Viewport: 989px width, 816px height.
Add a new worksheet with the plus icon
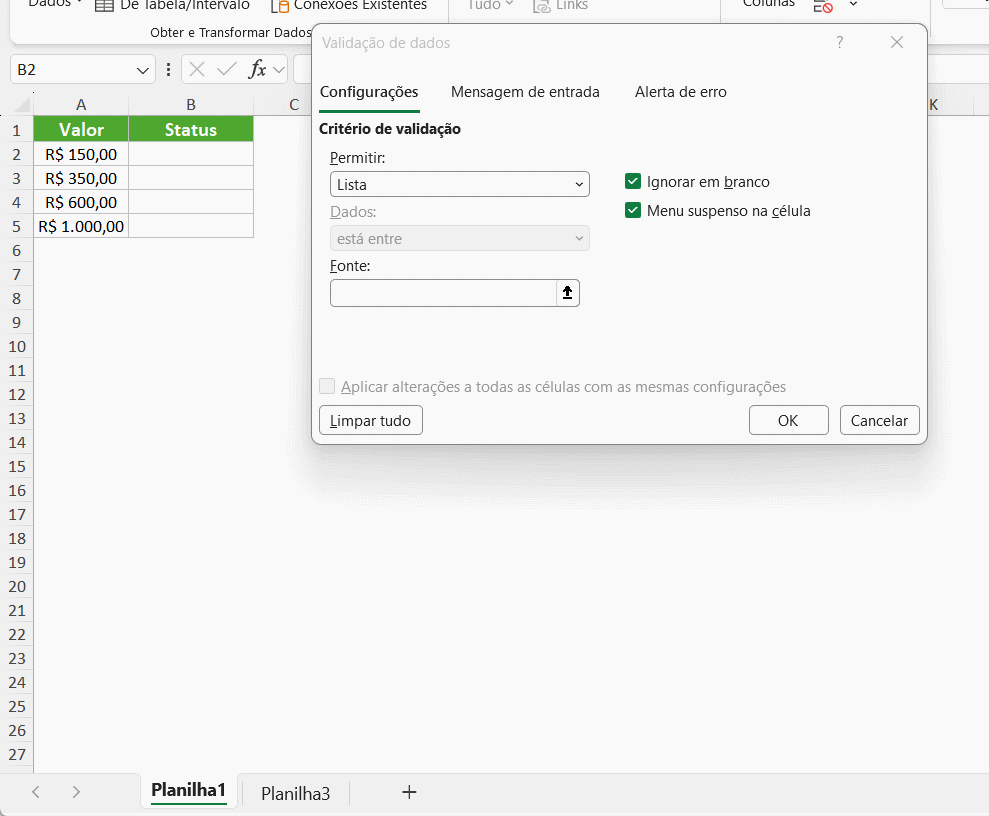click(x=409, y=792)
